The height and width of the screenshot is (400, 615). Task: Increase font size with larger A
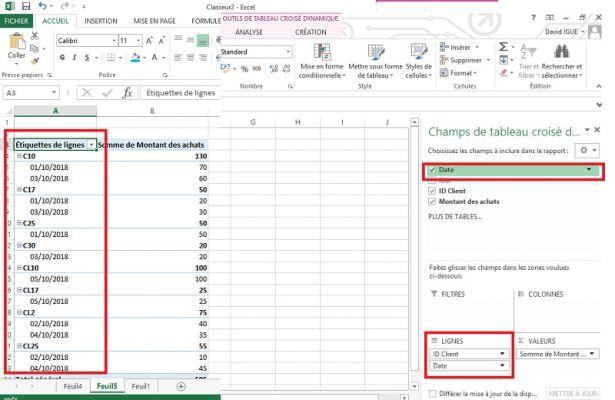point(149,40)
